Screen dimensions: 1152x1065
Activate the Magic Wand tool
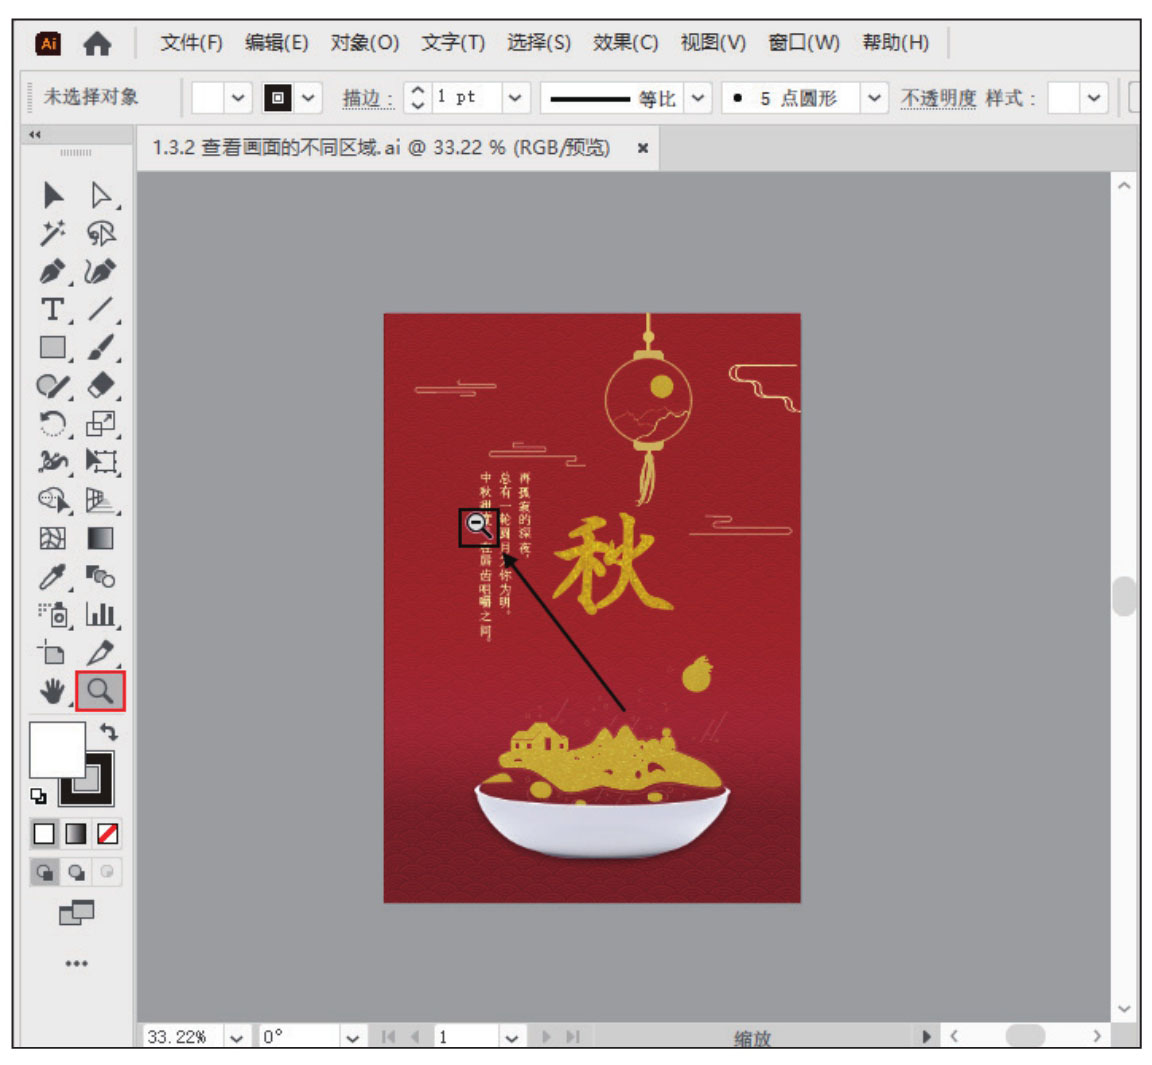(x=53, y=233)
